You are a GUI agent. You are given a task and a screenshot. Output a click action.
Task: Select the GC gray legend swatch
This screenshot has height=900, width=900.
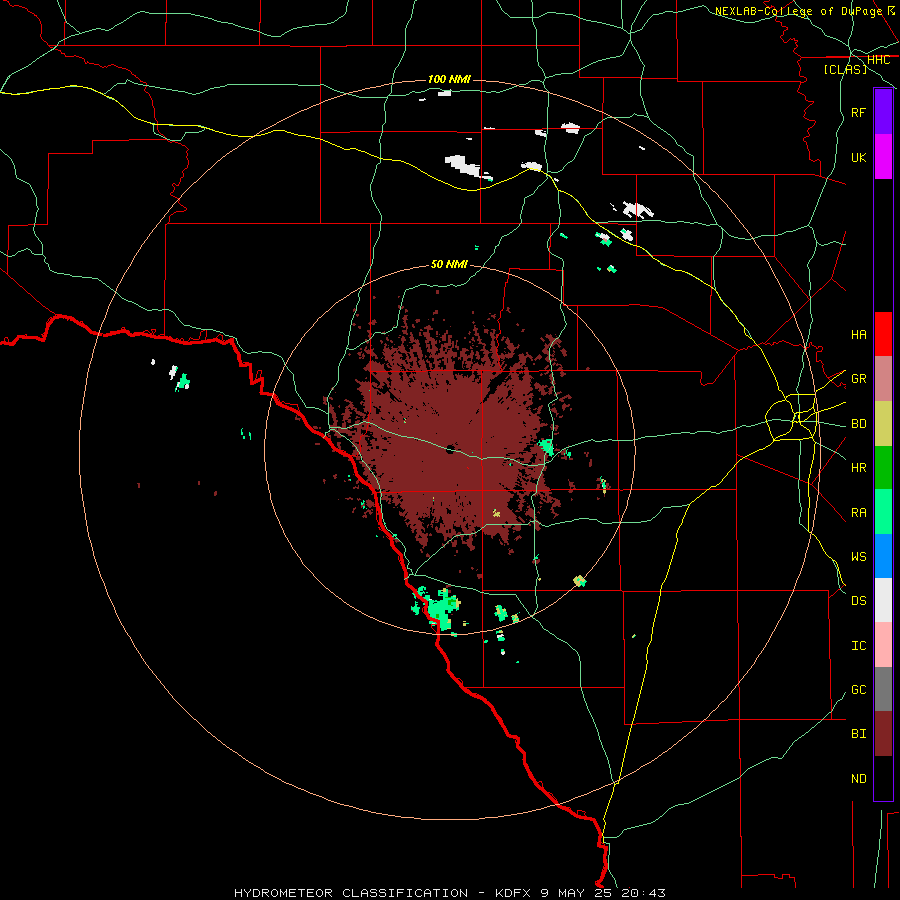pos(883,689)
